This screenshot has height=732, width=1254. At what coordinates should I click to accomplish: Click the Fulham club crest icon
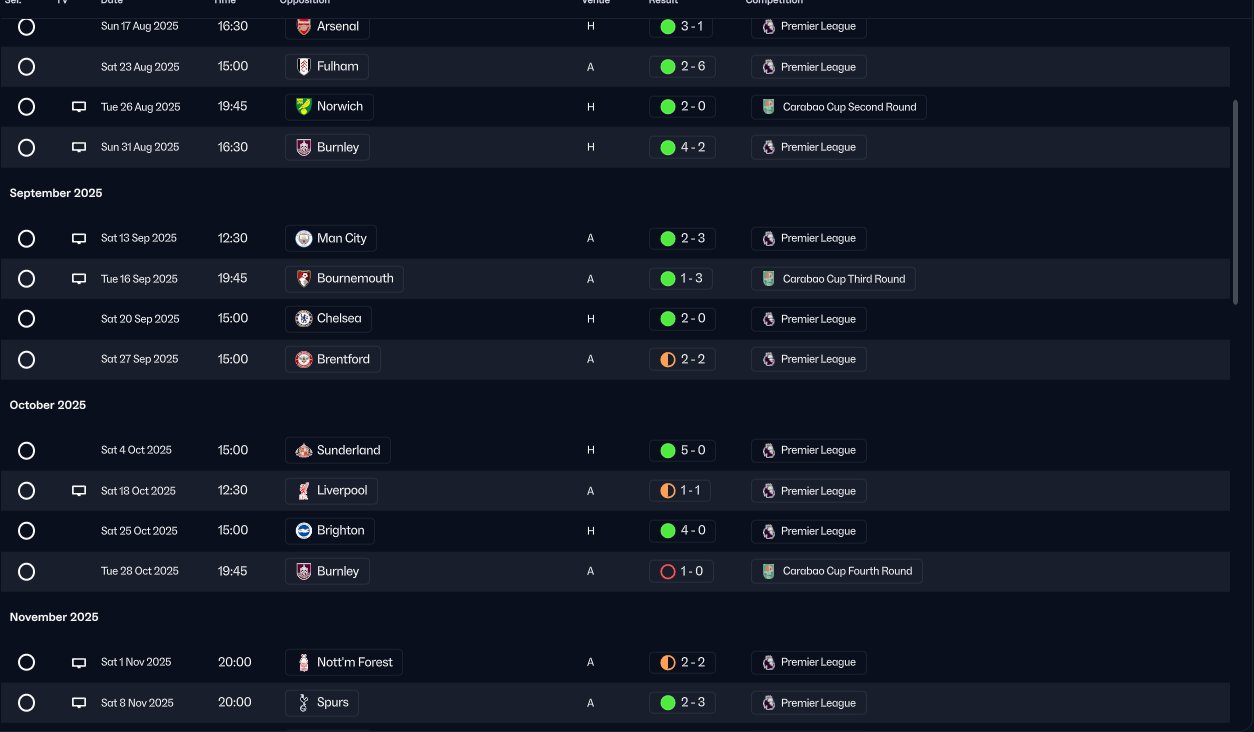click(x=304, y=67)
